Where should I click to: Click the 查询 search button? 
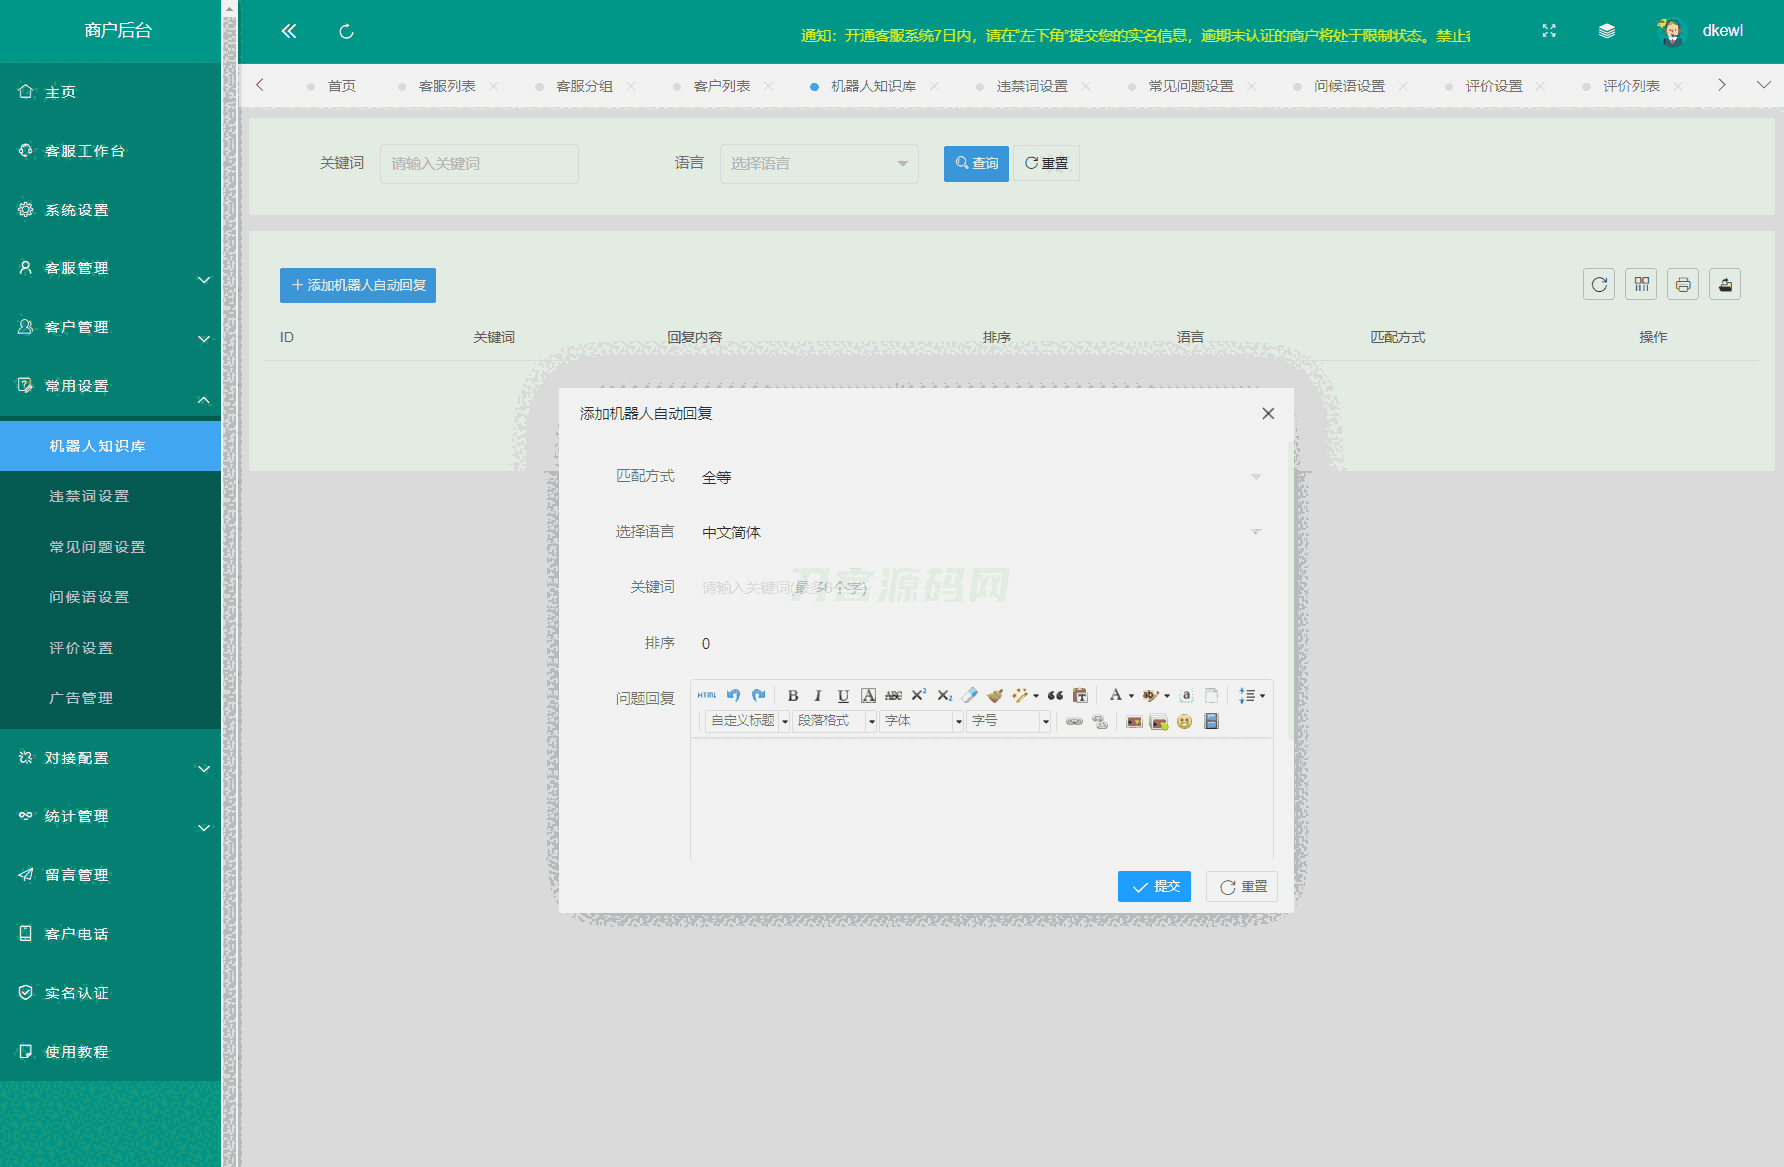pos(976,164)
